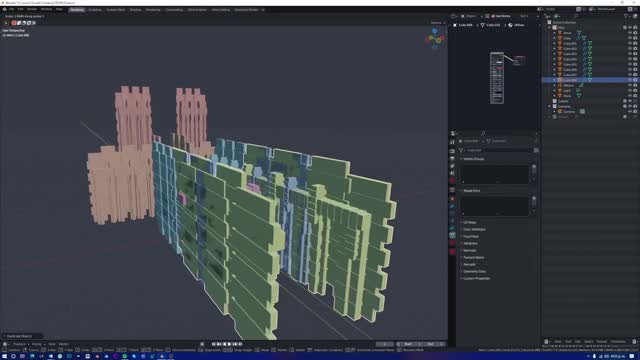This screenshot has width=640, height=360.
Task: Click the timeline Start frame field
Action: coord(410,344)
